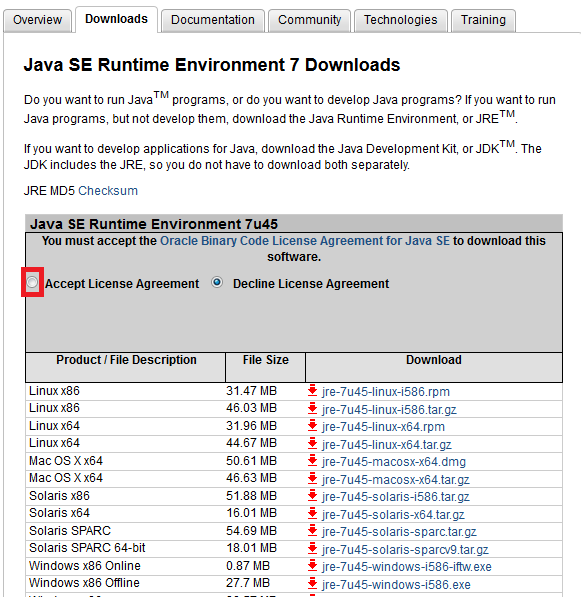
Task: Open Oracle Binary Code License Agreement link
Action: click(305, 241)
